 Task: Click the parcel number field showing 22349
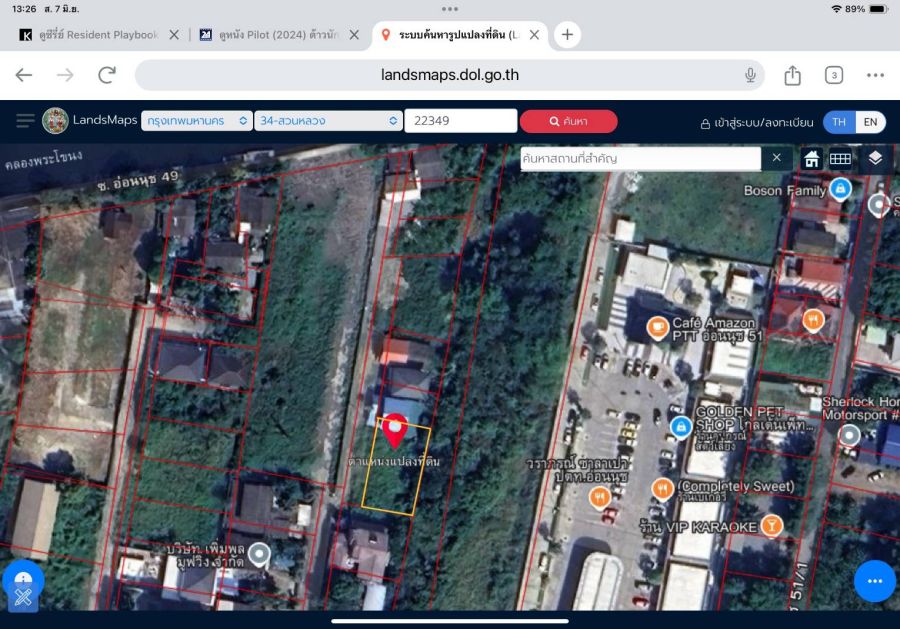tap(460, 121)
